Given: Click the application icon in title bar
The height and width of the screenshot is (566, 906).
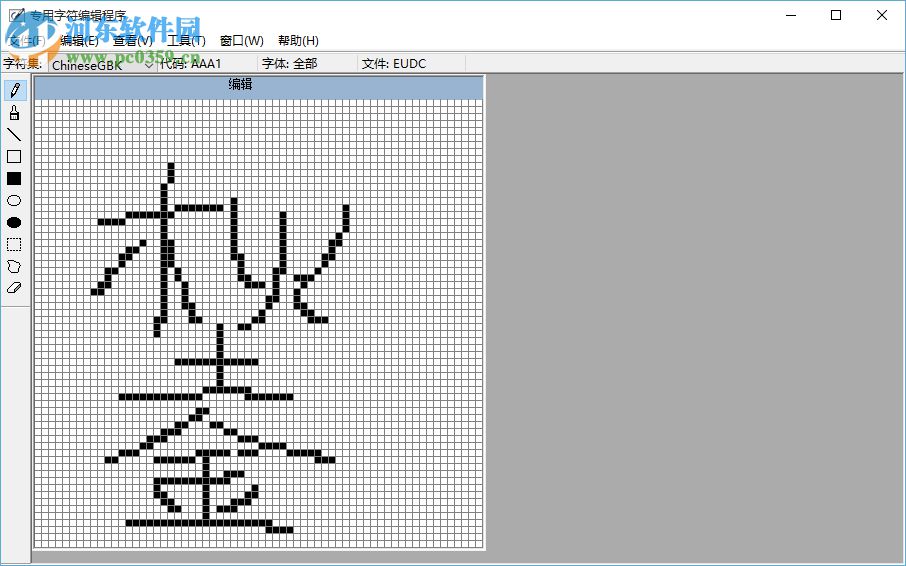Looking at the screenshot, I should point(17,16).
